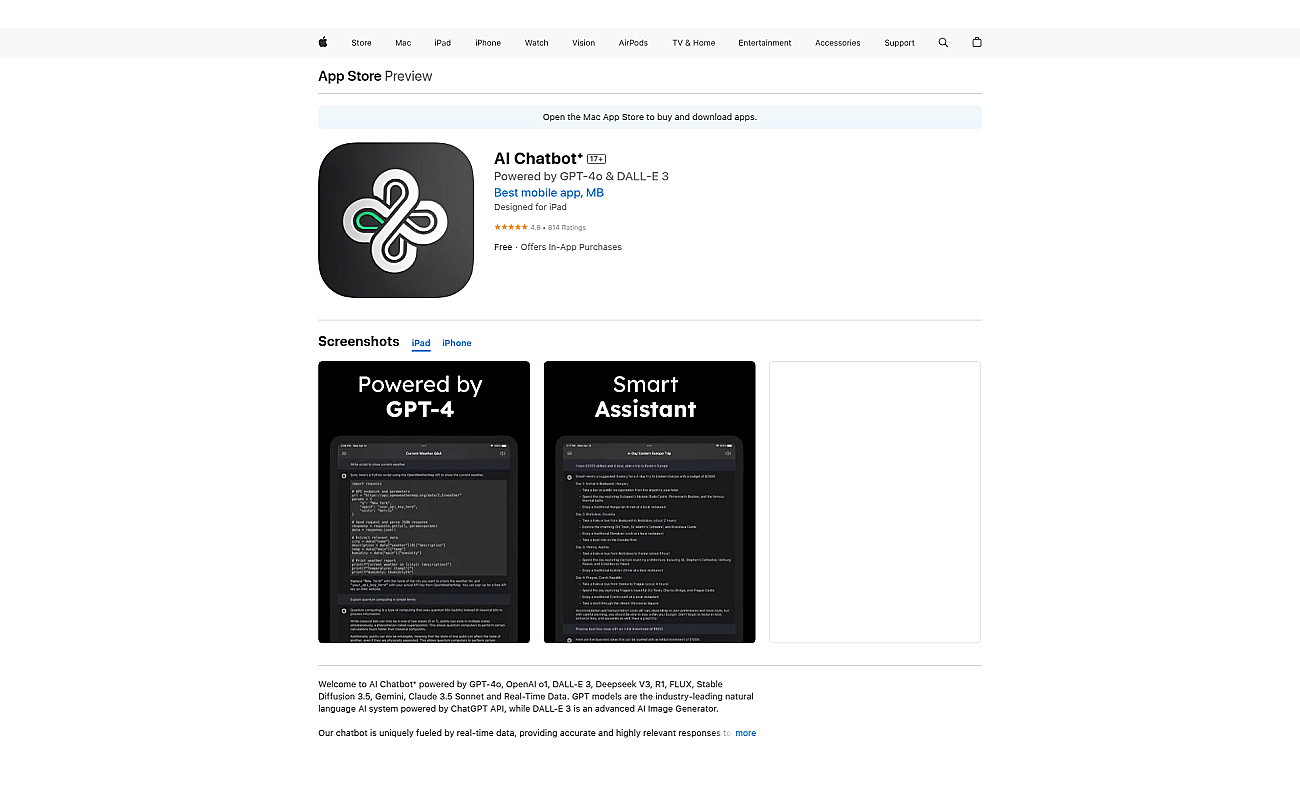Open the blank third screenshot
Screen dimensions: 1300x788
(x=875, y=502)
